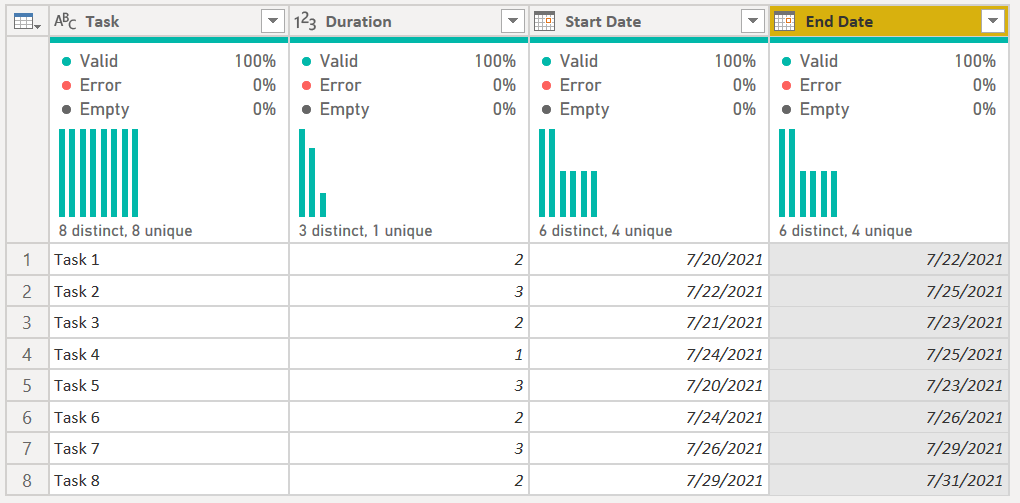Select row number 8
This screenshot has height=503, width=1020.
(27, 480)
